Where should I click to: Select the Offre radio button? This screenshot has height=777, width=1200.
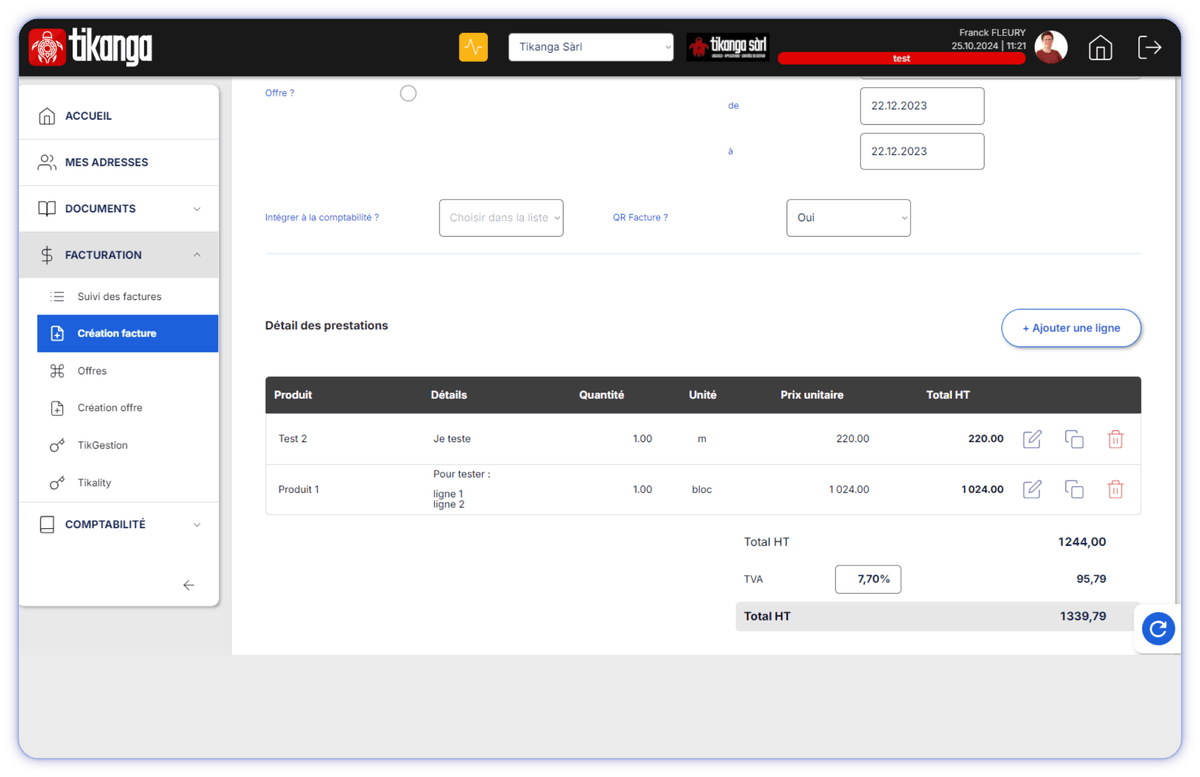pos(408,93)
